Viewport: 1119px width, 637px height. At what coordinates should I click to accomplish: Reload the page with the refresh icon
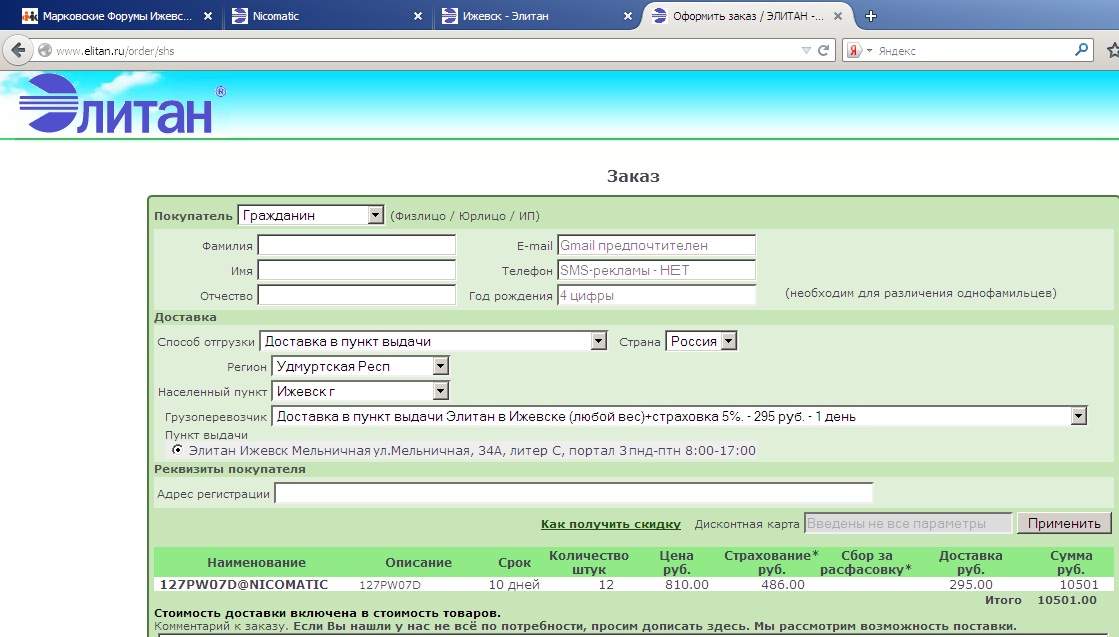[823, 50]
